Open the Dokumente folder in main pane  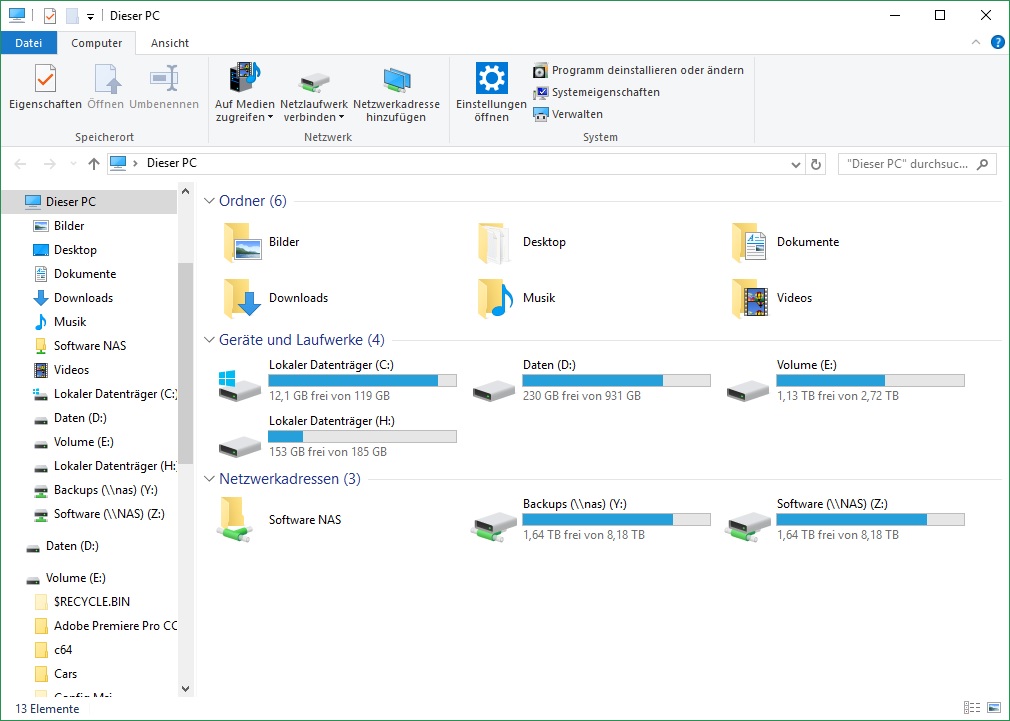coord(785,242)
